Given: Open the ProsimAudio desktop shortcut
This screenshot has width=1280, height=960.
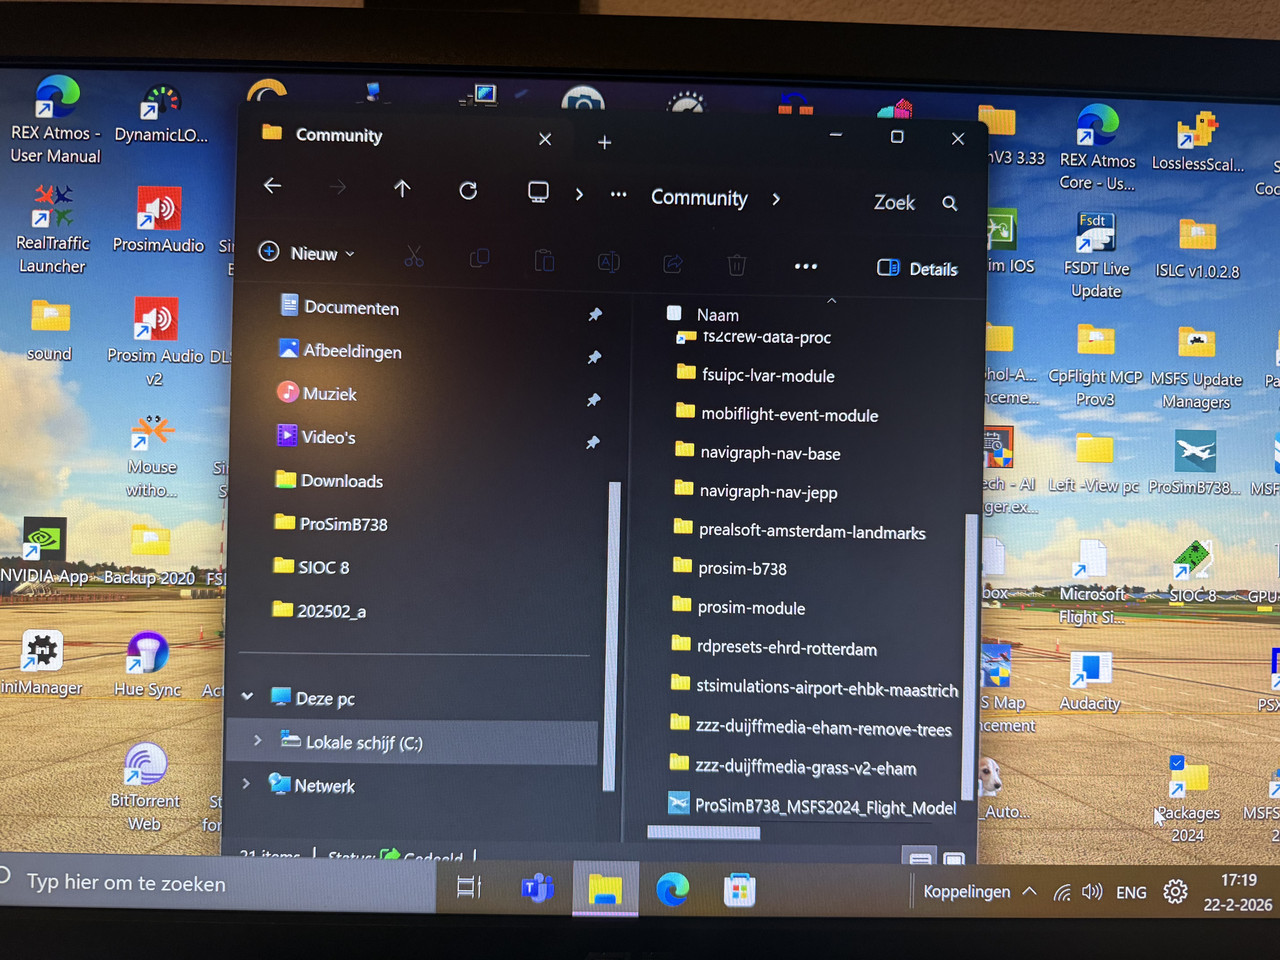Looking at the screenshot, I should pyautogui.click(x=158, y=220).
